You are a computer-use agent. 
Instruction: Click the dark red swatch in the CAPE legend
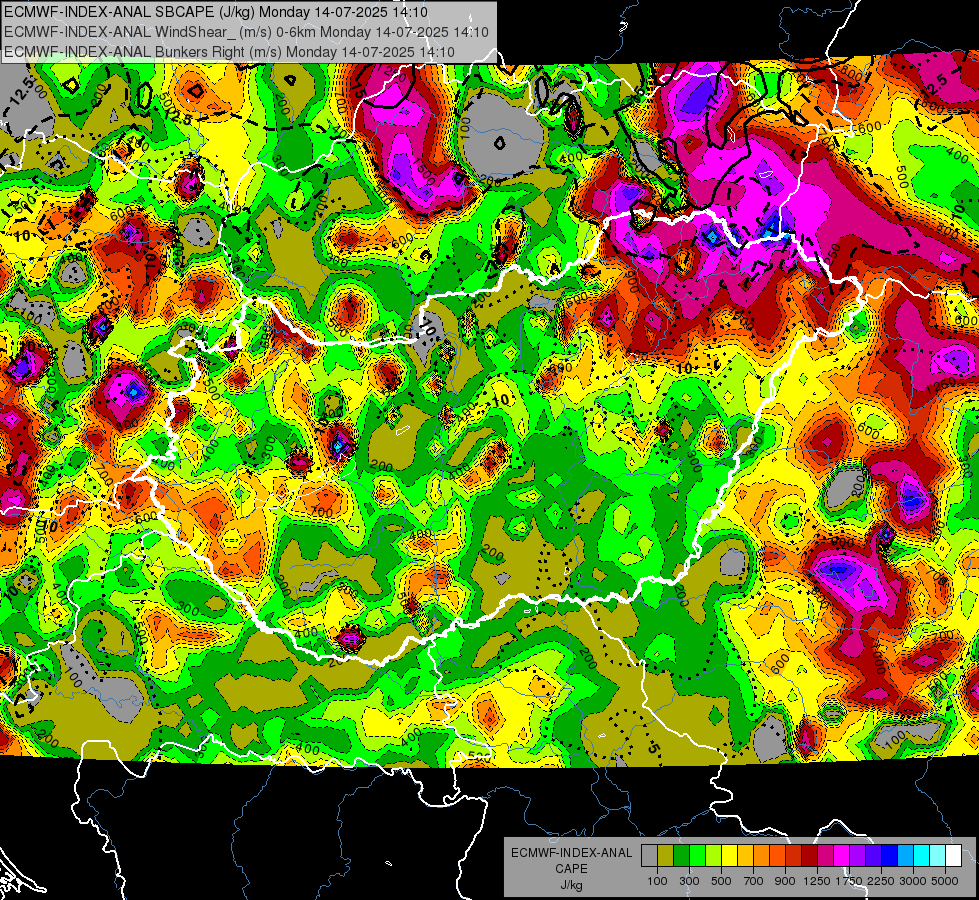[x=809, y=856]
